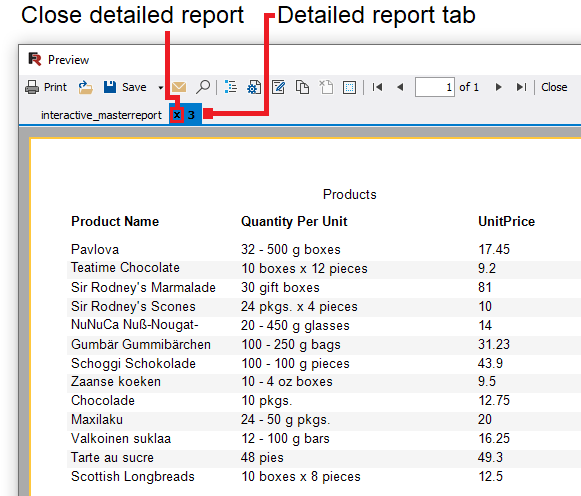Click the Close button in toolbar
This screenshot has width=581, height=496.
554,87
